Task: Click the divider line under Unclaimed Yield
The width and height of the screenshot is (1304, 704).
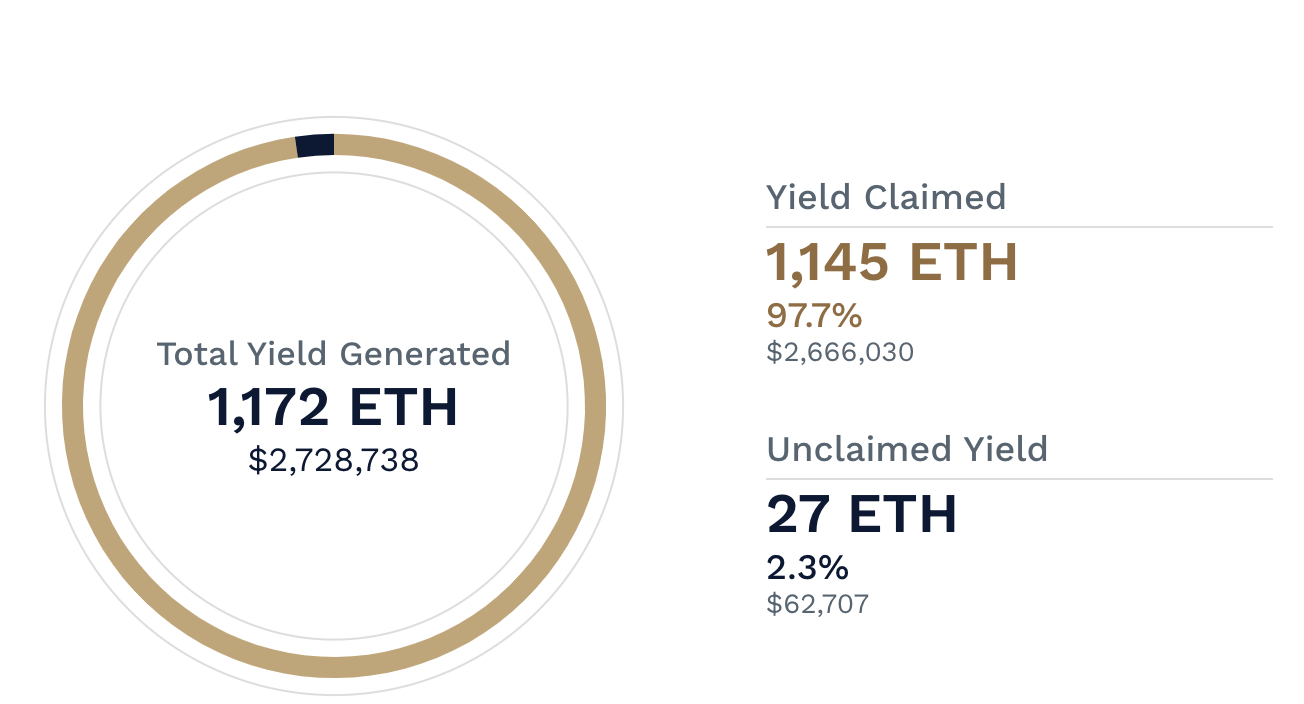Action: [x=1019, y=479]
